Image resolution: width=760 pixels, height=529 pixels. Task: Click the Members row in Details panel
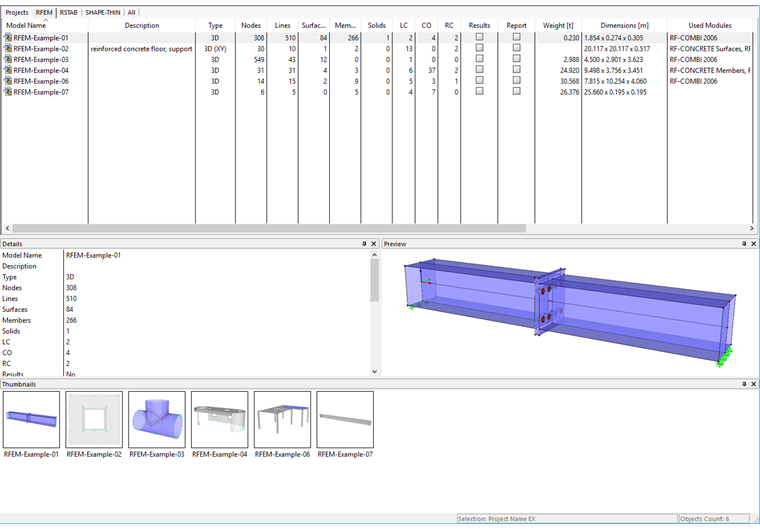(186, 320)
